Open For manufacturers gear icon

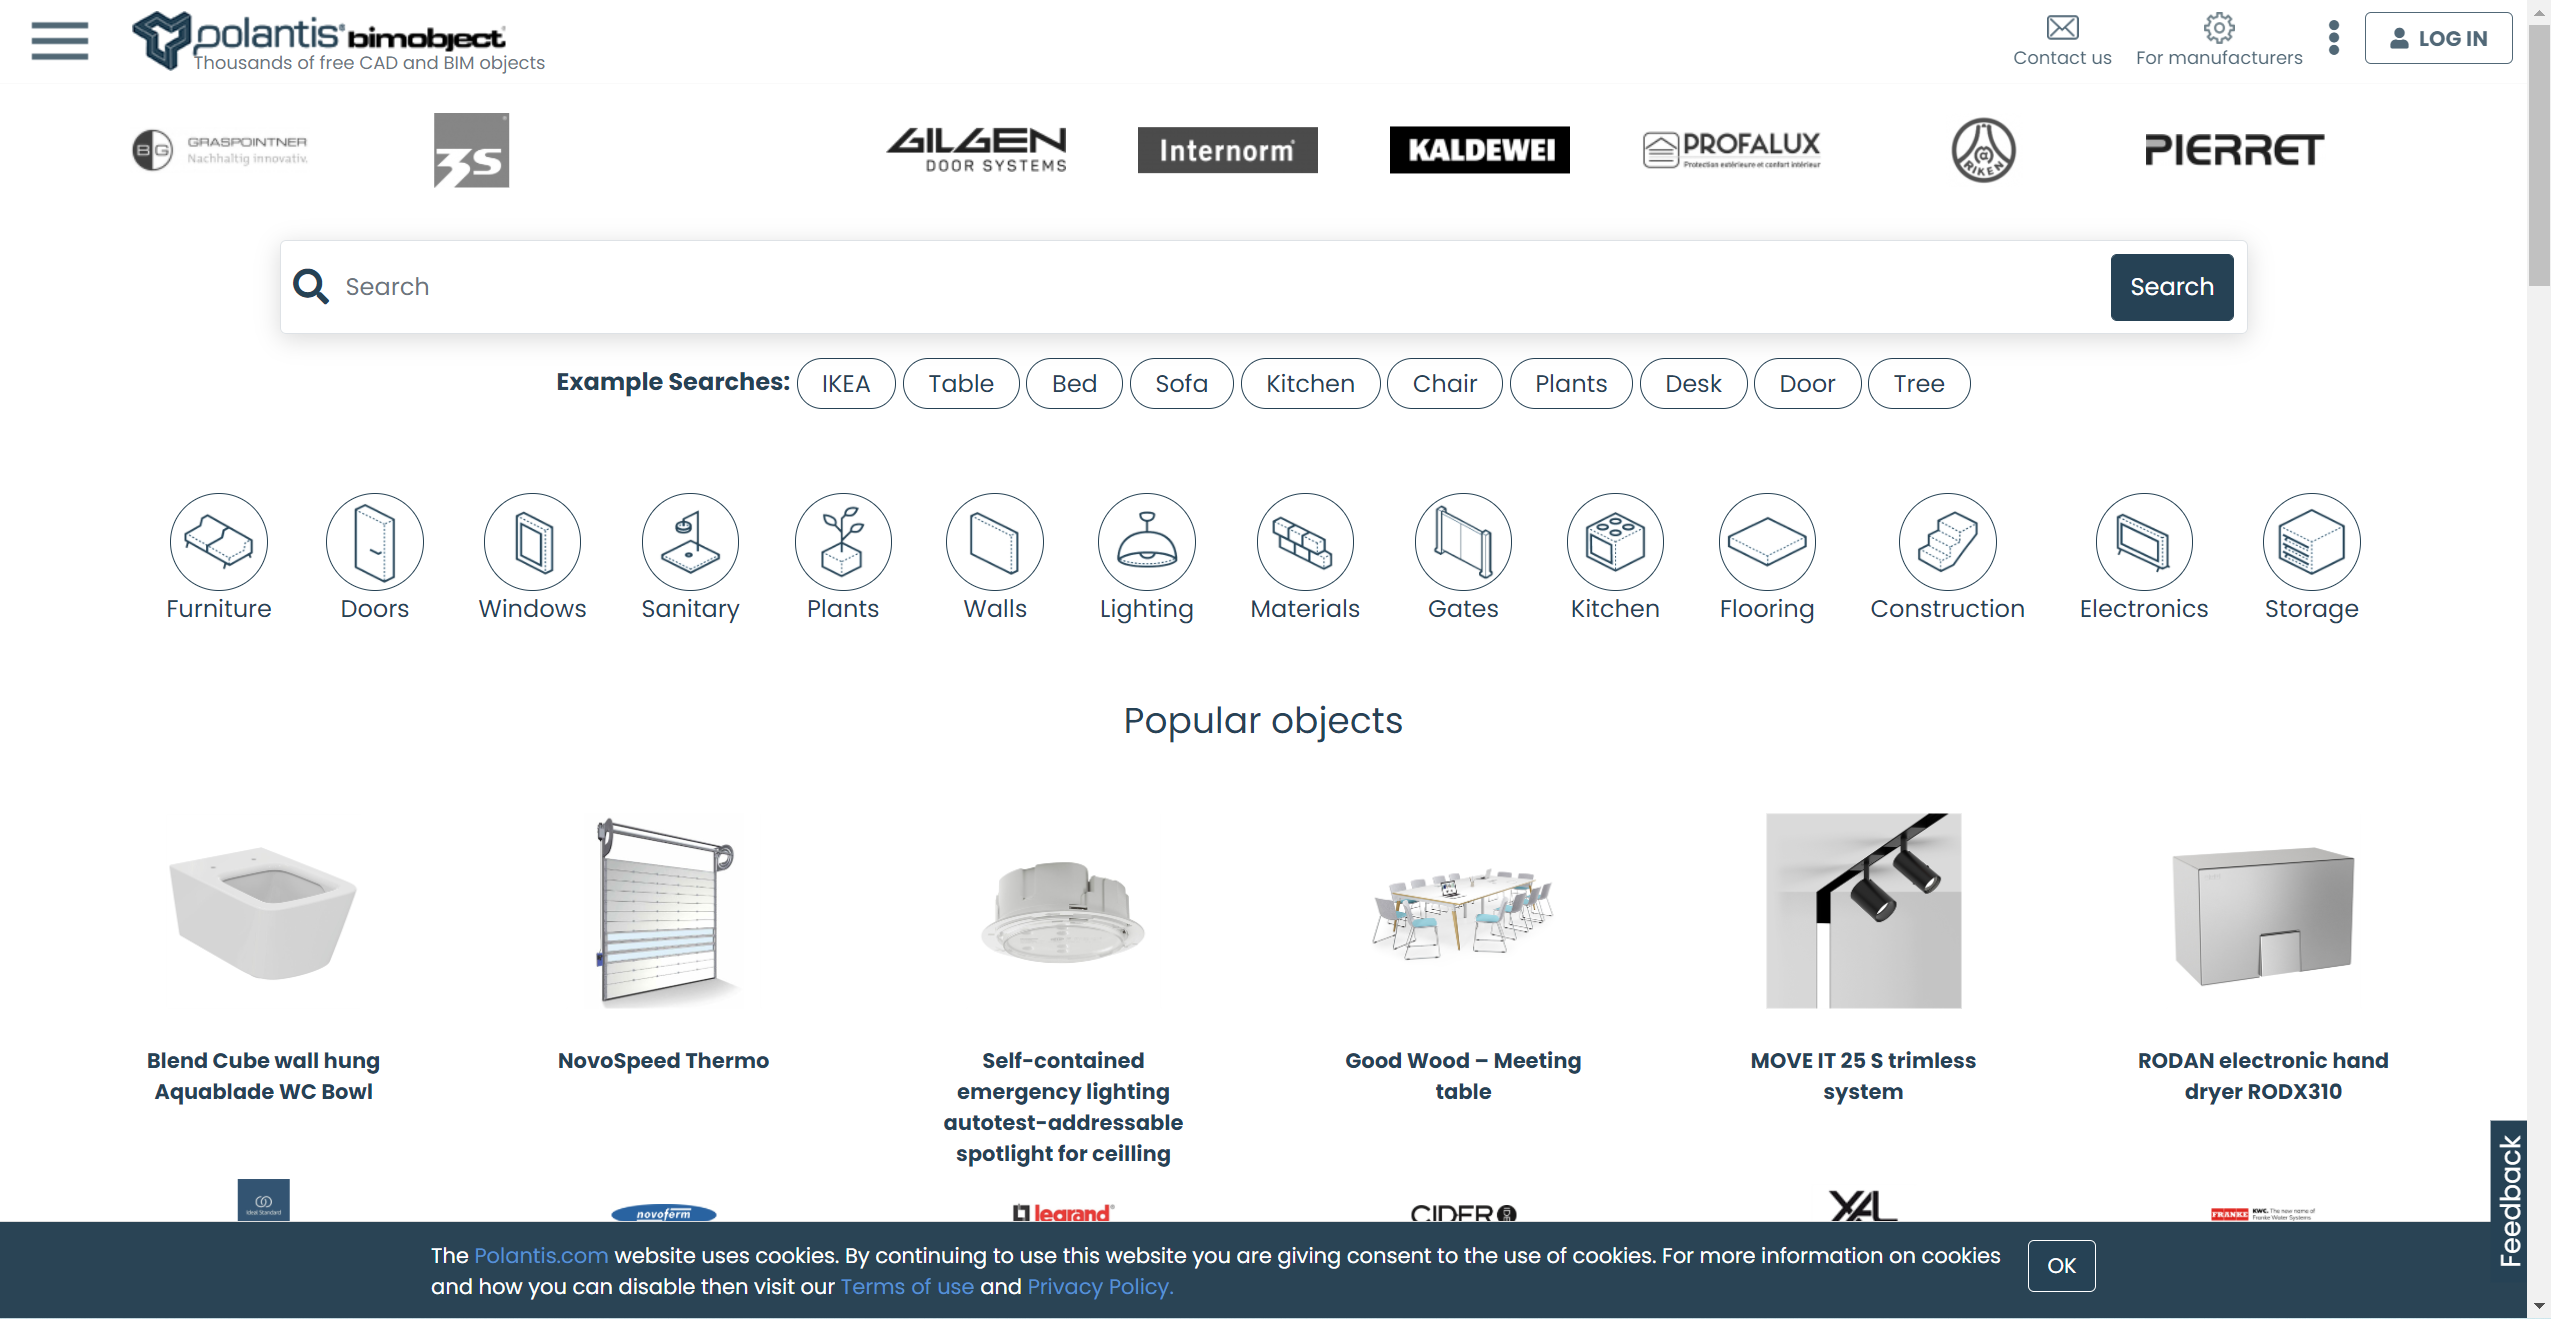coord(2219,27)
